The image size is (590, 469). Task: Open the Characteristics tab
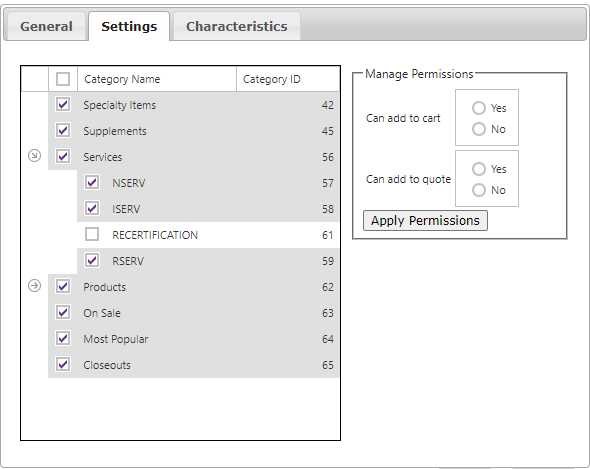(x=237, y=26)
